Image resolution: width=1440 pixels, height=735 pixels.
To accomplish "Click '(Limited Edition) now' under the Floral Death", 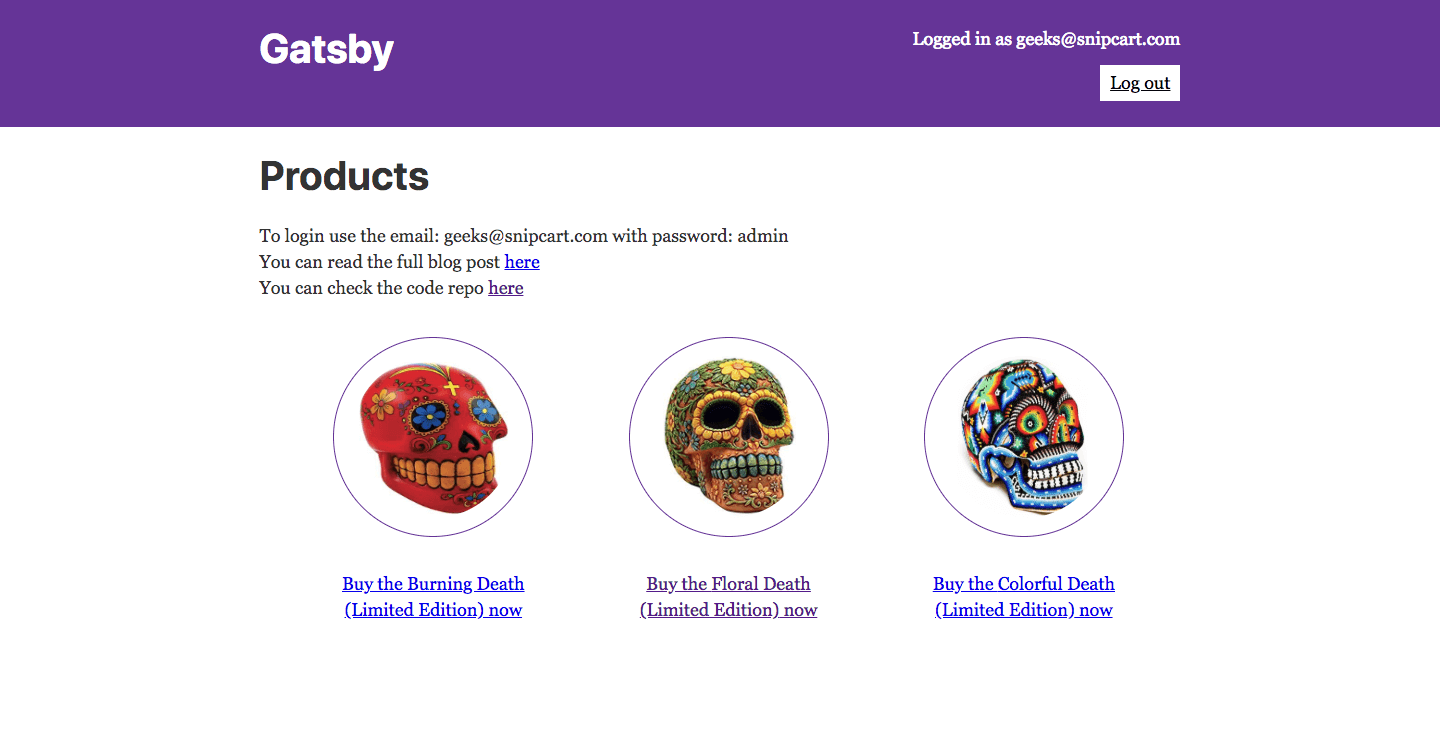I will pyautogui.click(x=729, y=610).
